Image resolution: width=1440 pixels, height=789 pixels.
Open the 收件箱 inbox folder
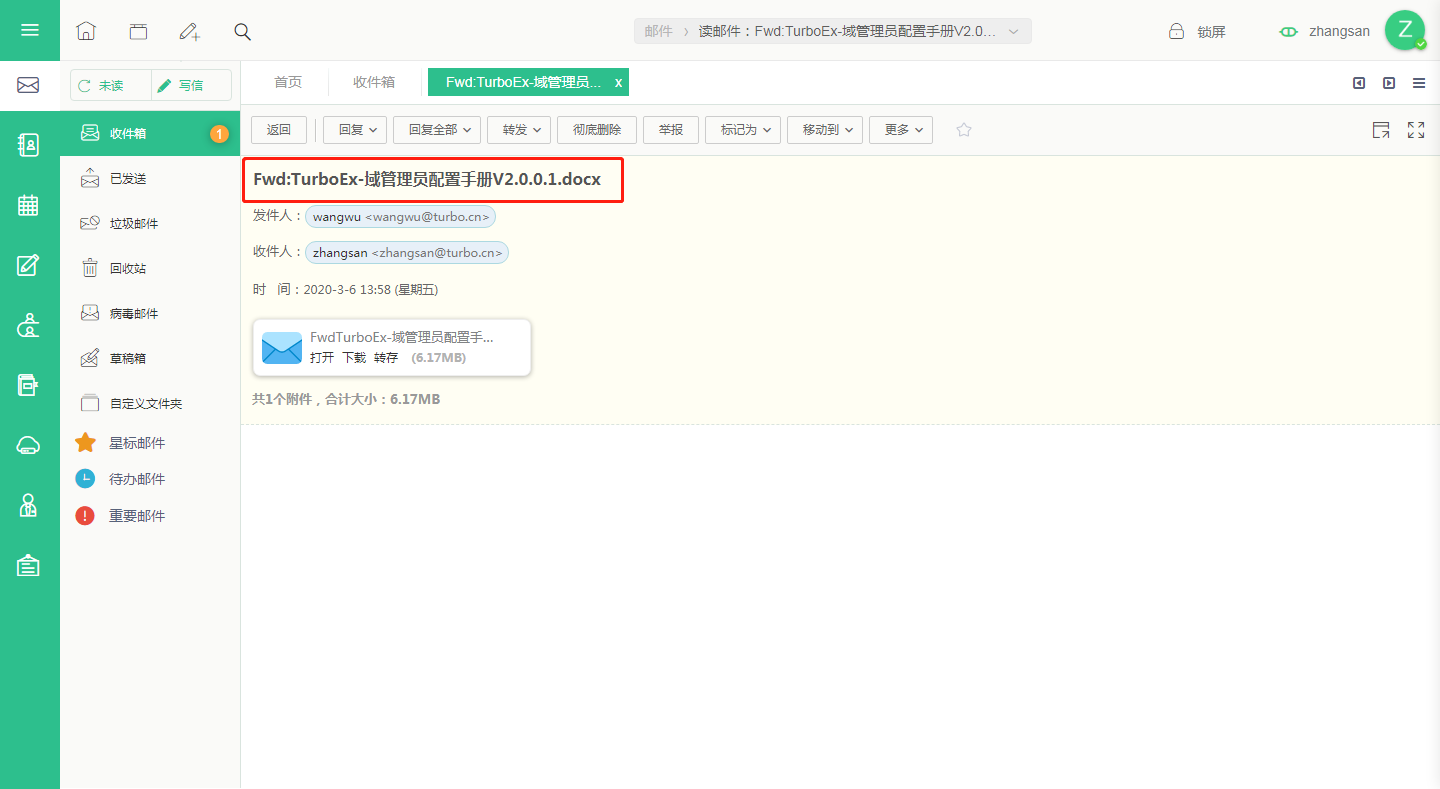pyautogui.click(x=150, y=133)
